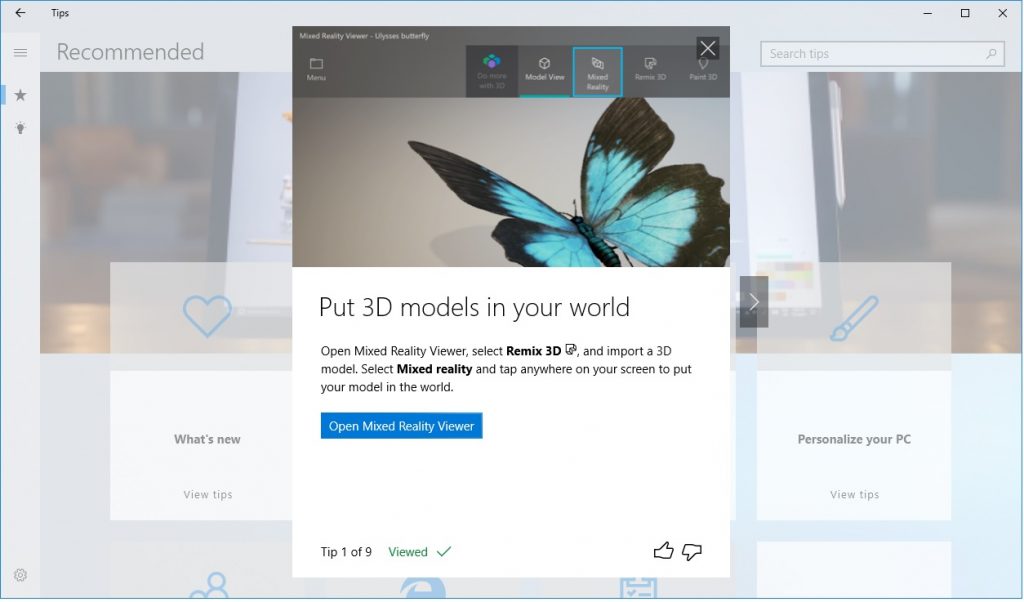This screenshot has height=602, width=1024.
Task: Click the "Put 3D models in your world" heading
Action: pos(474,307)
